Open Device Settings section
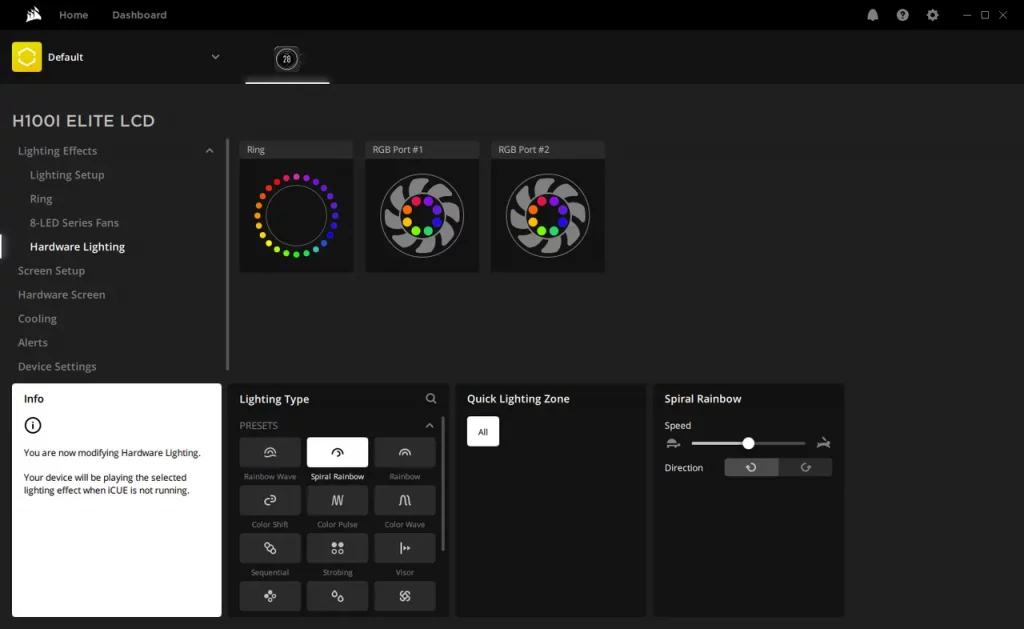The image size is (1024, 629). pos(57,366)
